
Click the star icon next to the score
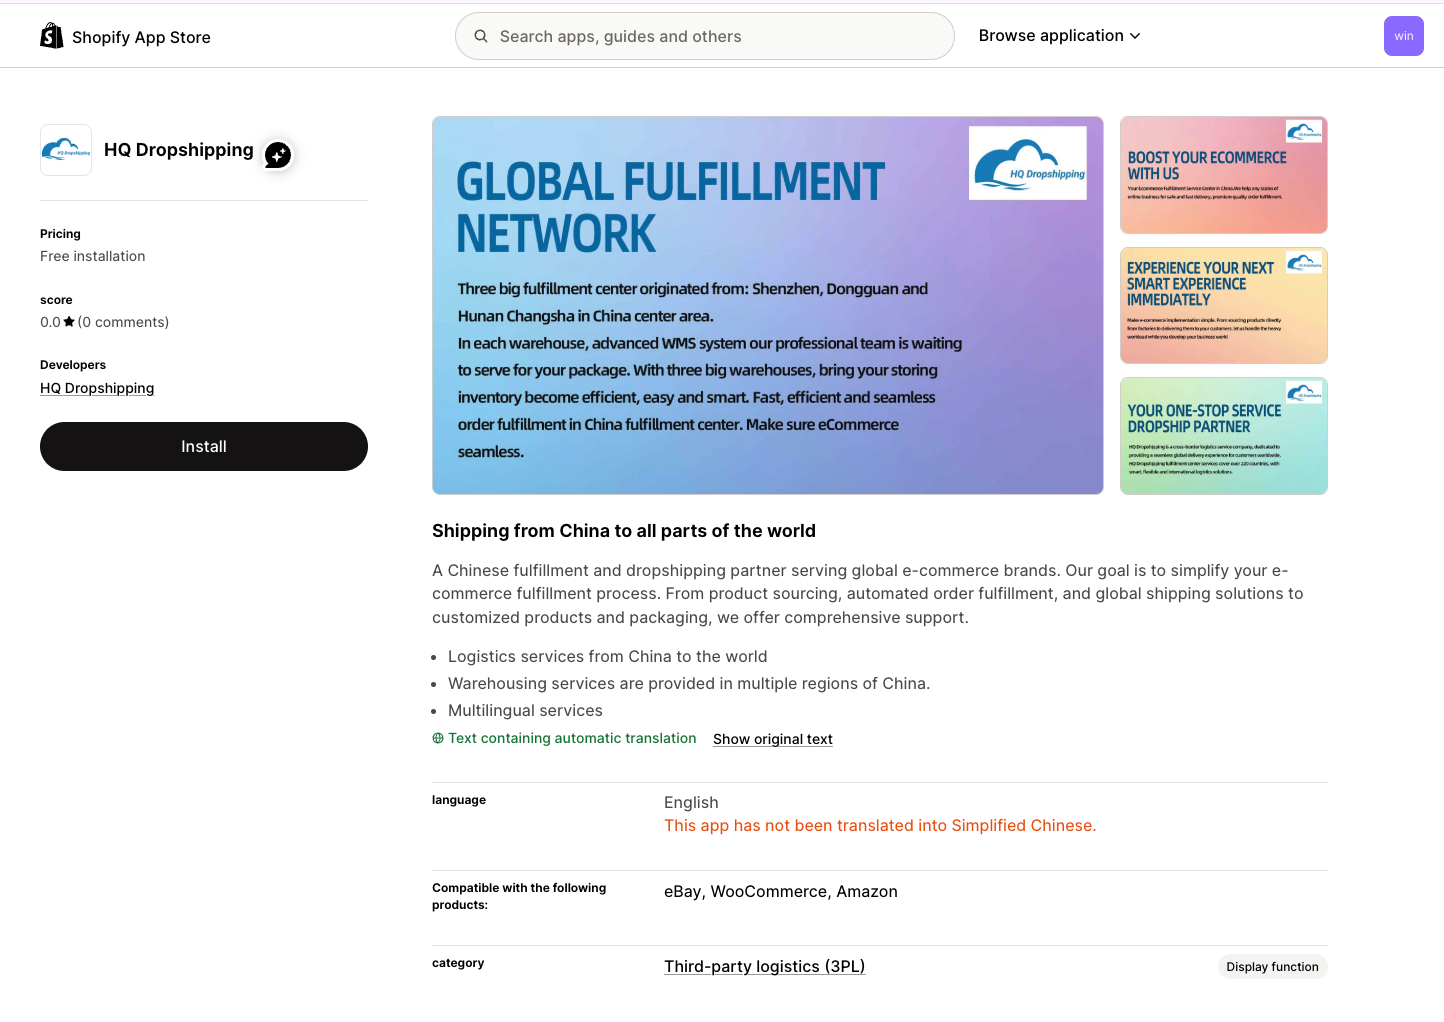[x=69, y=321]
